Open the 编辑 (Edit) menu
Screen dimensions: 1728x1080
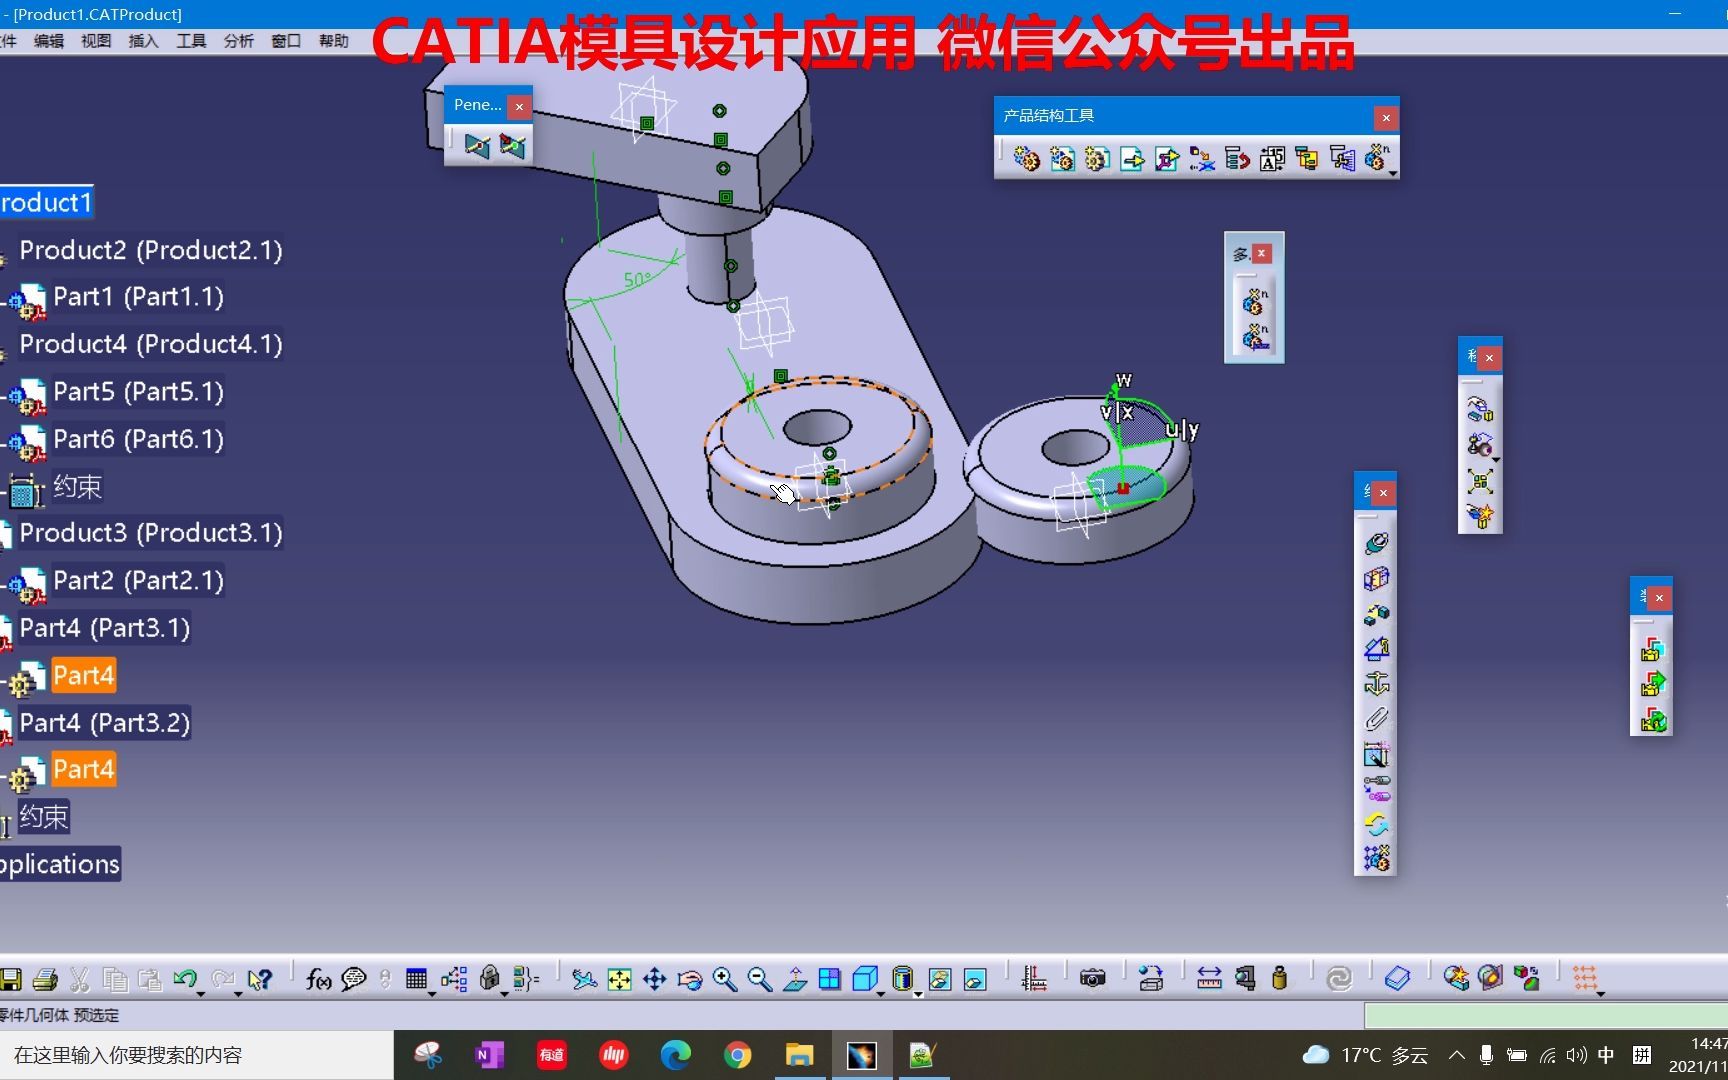(x=48, y=41)
